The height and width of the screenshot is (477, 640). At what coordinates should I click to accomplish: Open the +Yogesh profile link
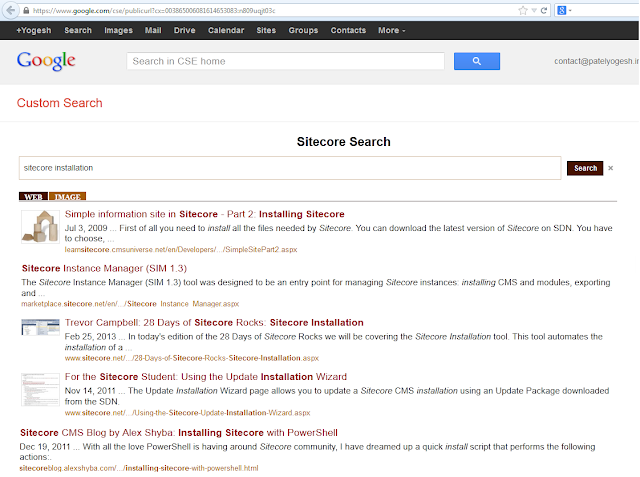[x=34, y=30]
